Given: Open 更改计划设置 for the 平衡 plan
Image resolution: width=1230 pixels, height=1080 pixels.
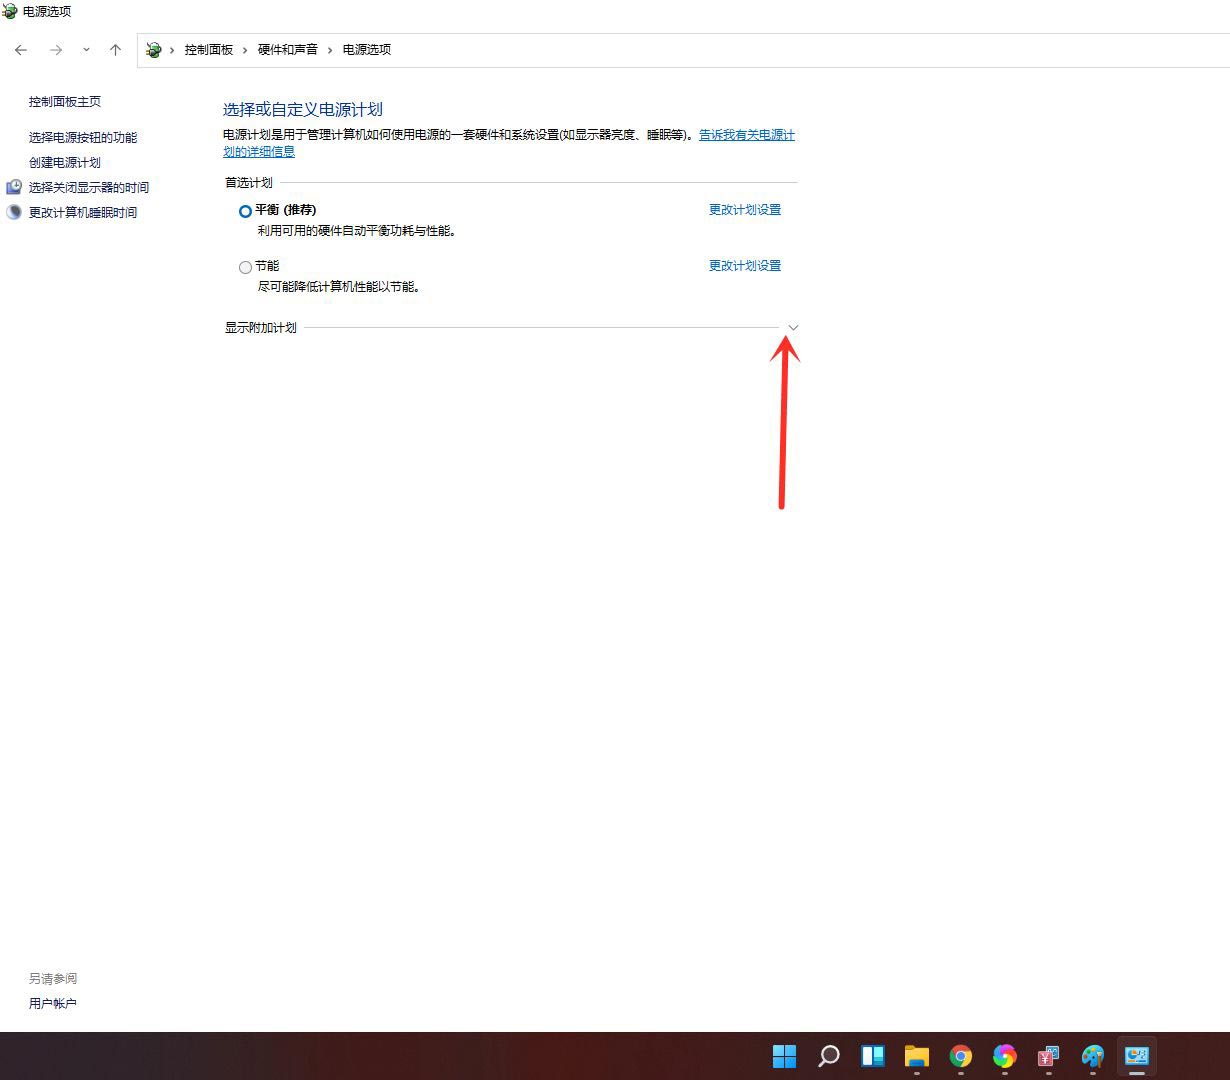Looking at the screenshot, I should point(744,210).
